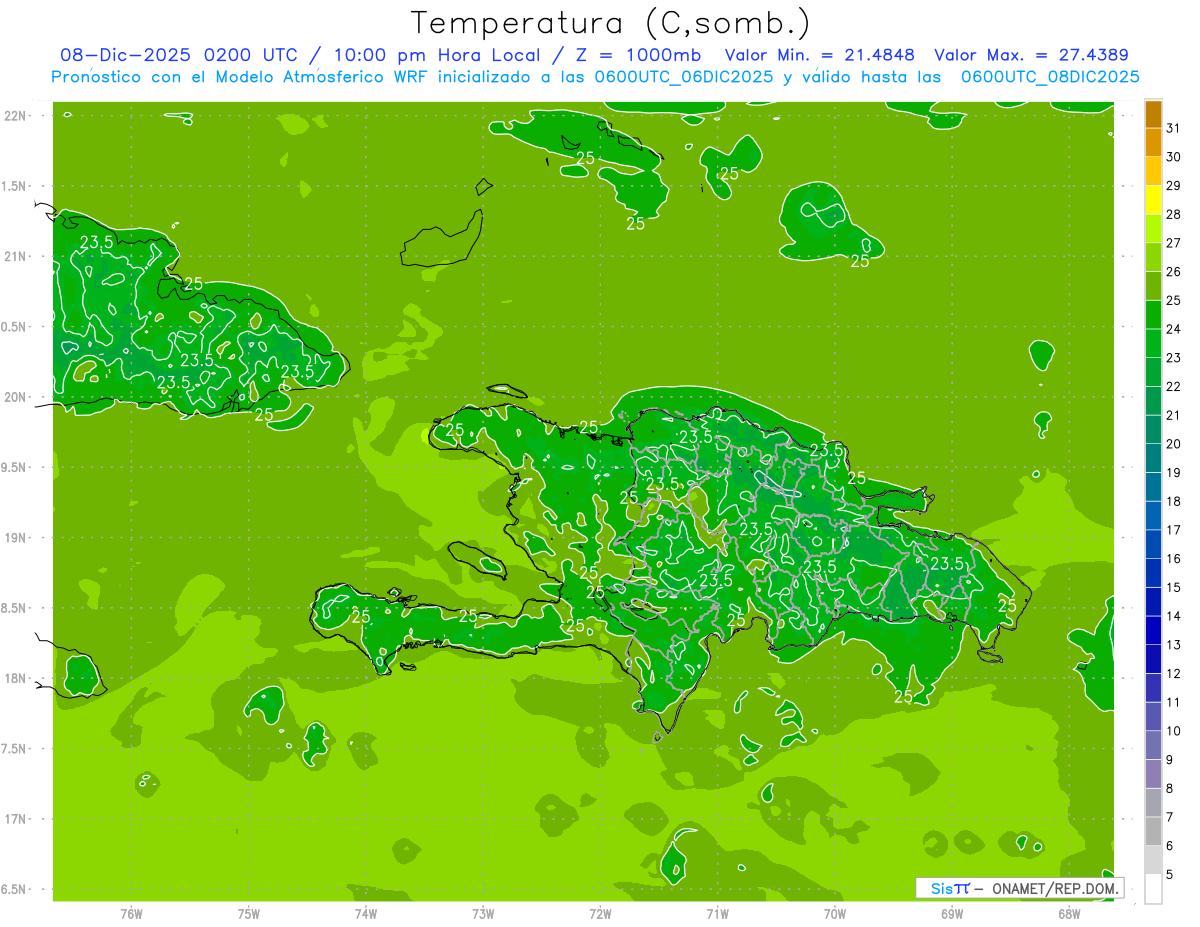Click longitude axis label '72W'

(x=600, y=913)
